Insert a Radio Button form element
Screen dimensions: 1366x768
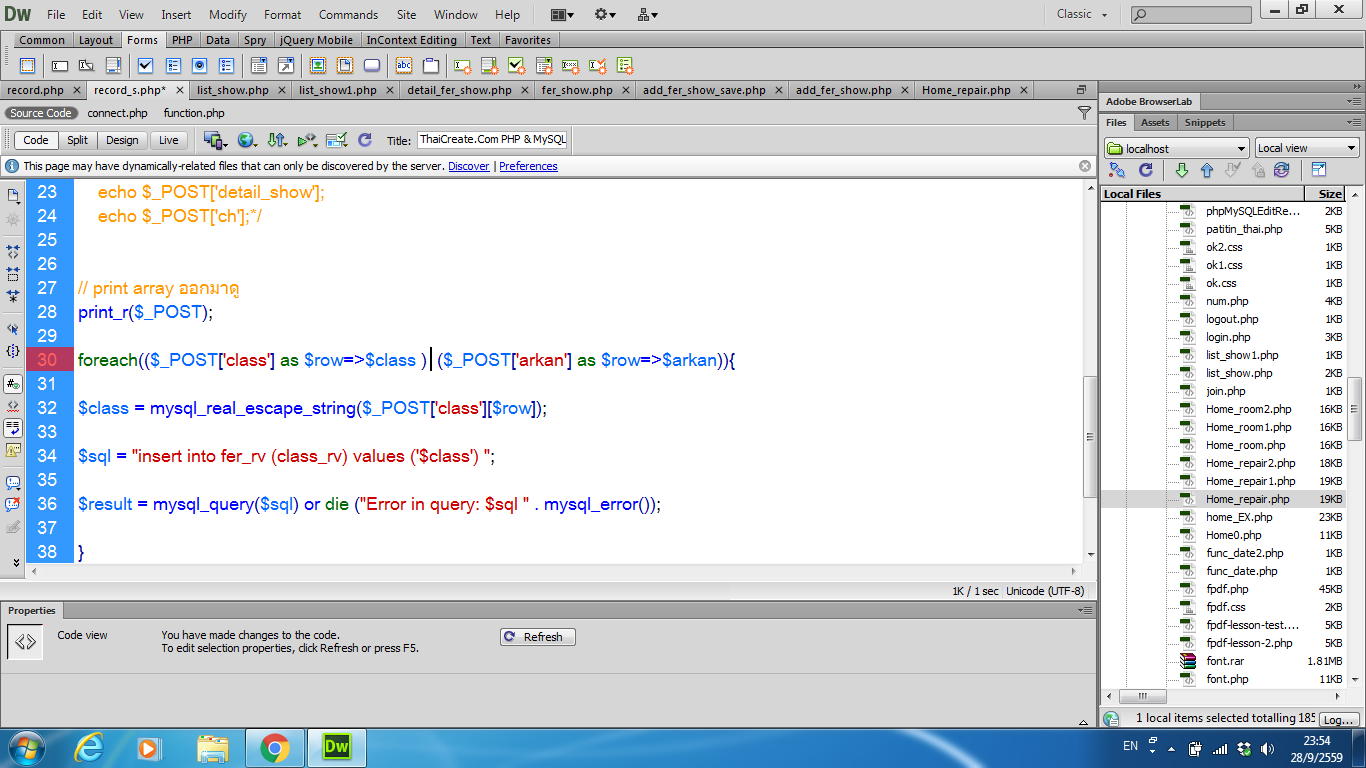[199, 66]
